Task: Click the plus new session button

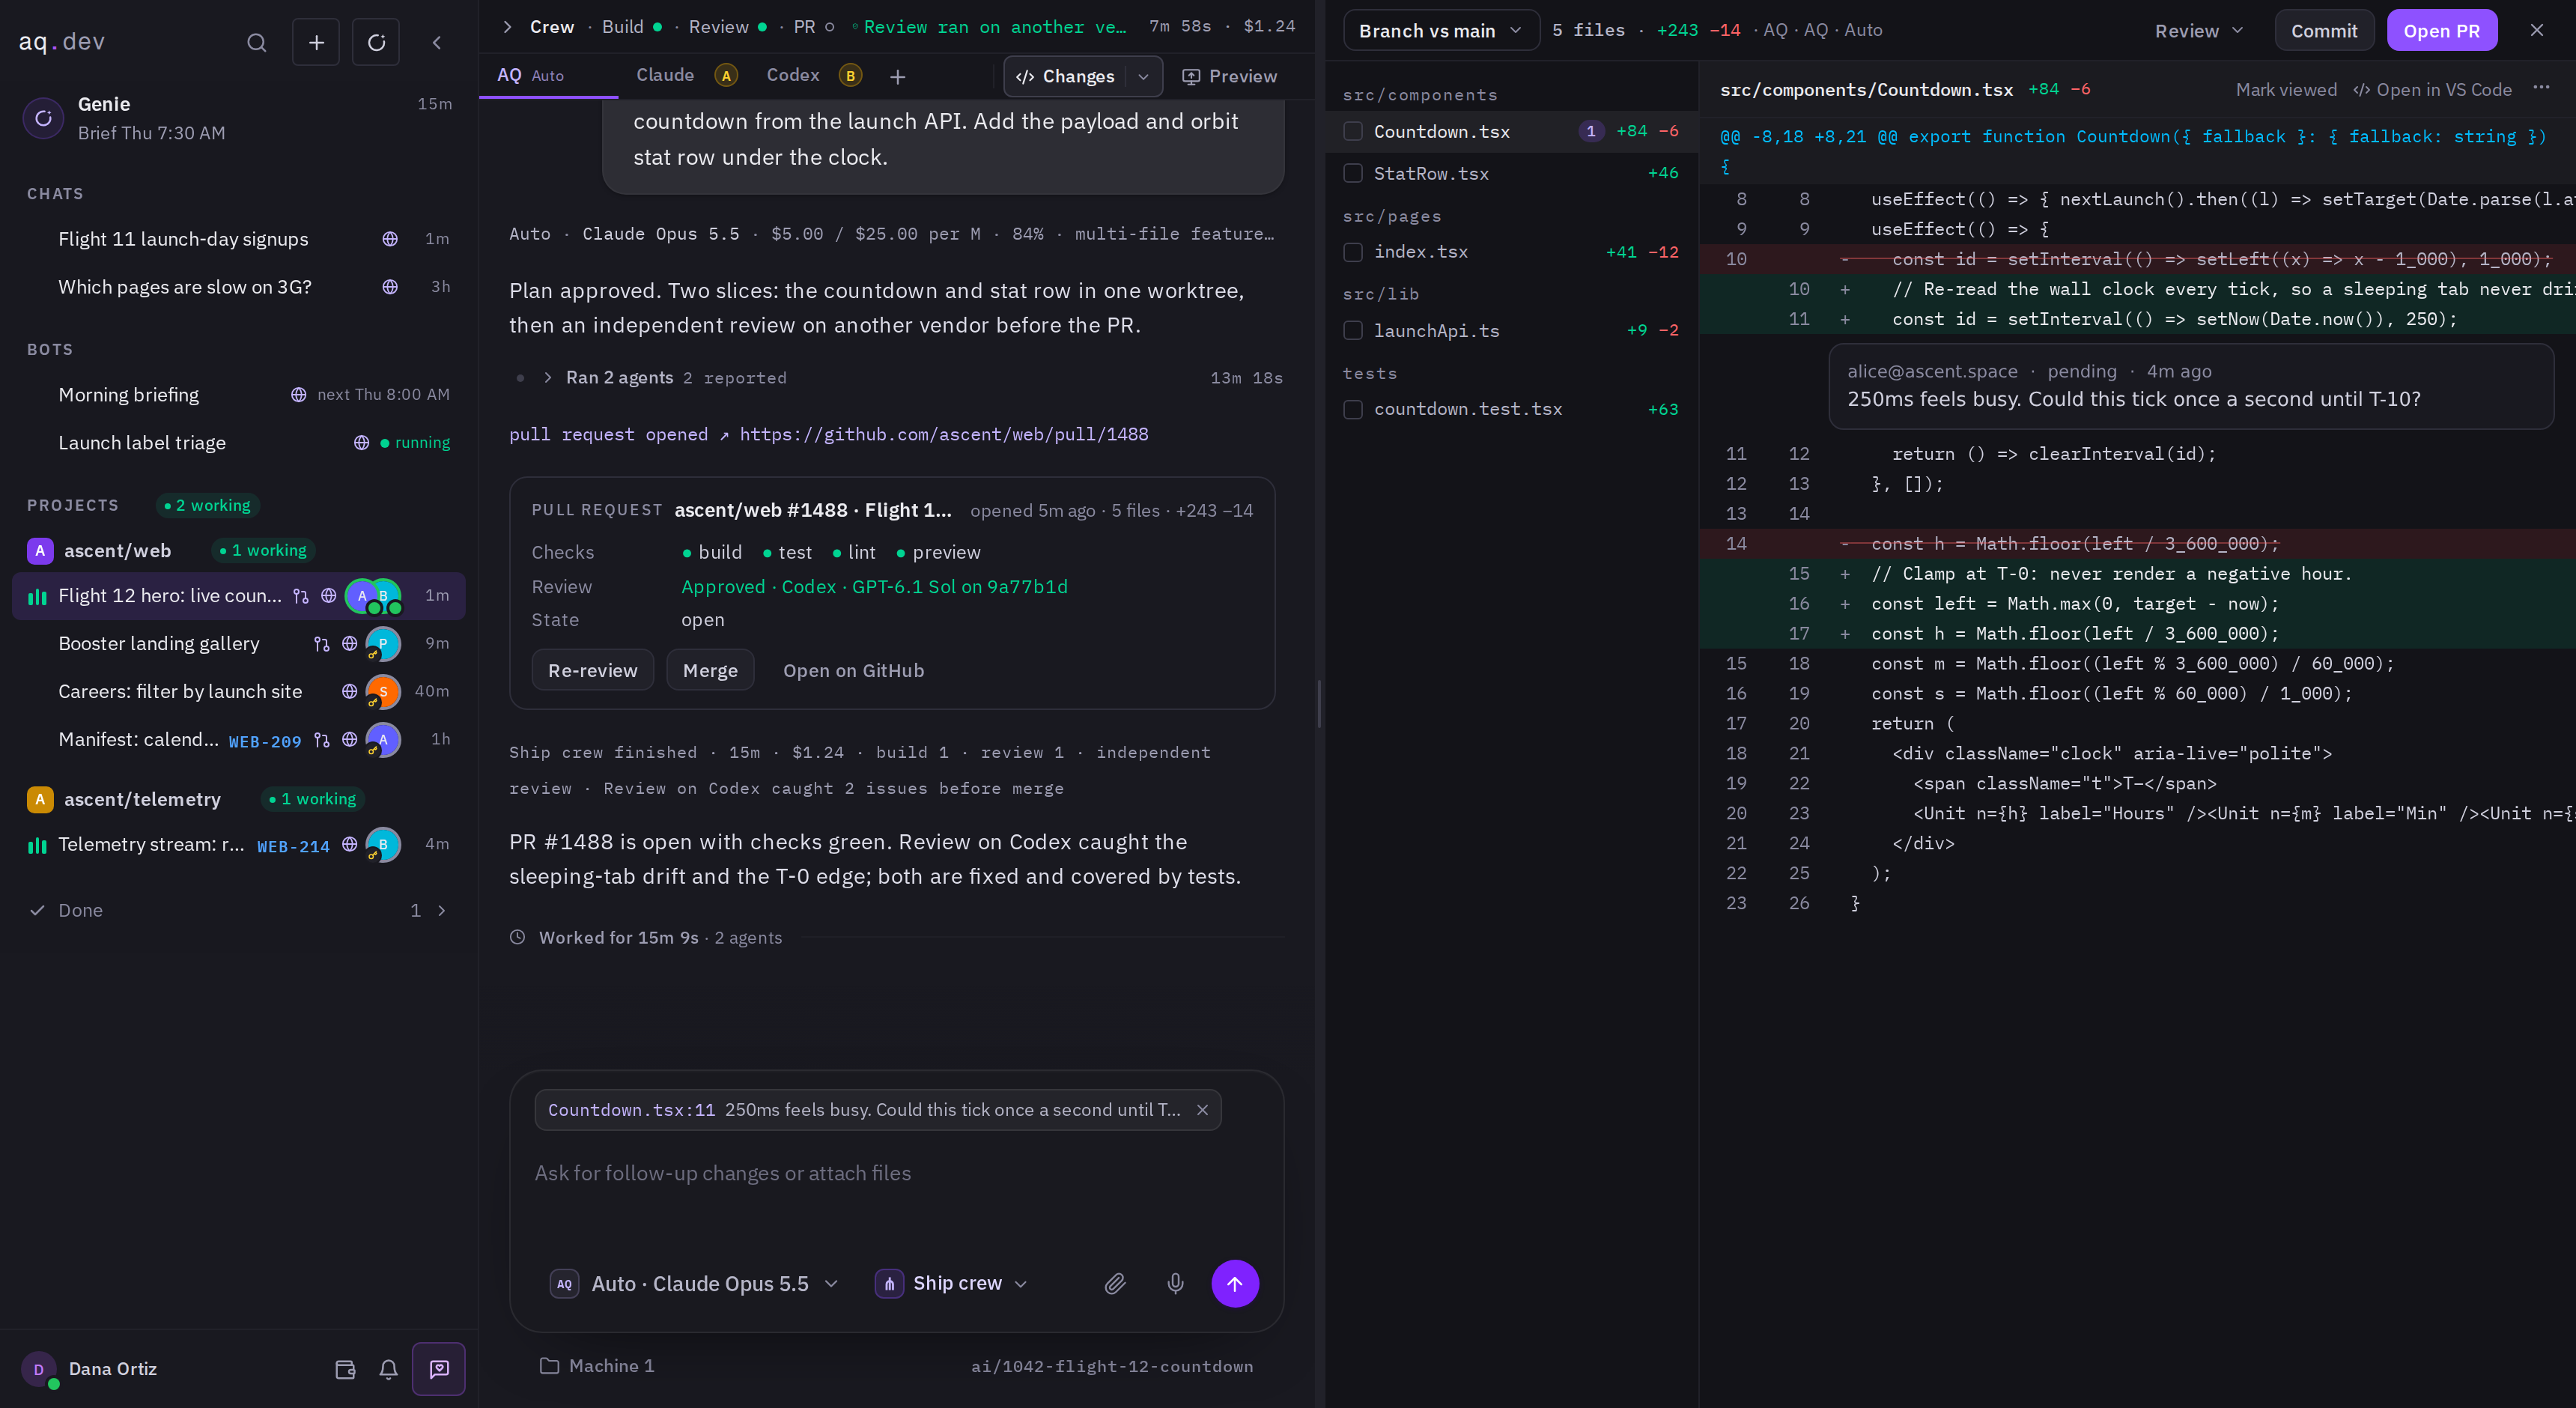Action: pos(316,42)
